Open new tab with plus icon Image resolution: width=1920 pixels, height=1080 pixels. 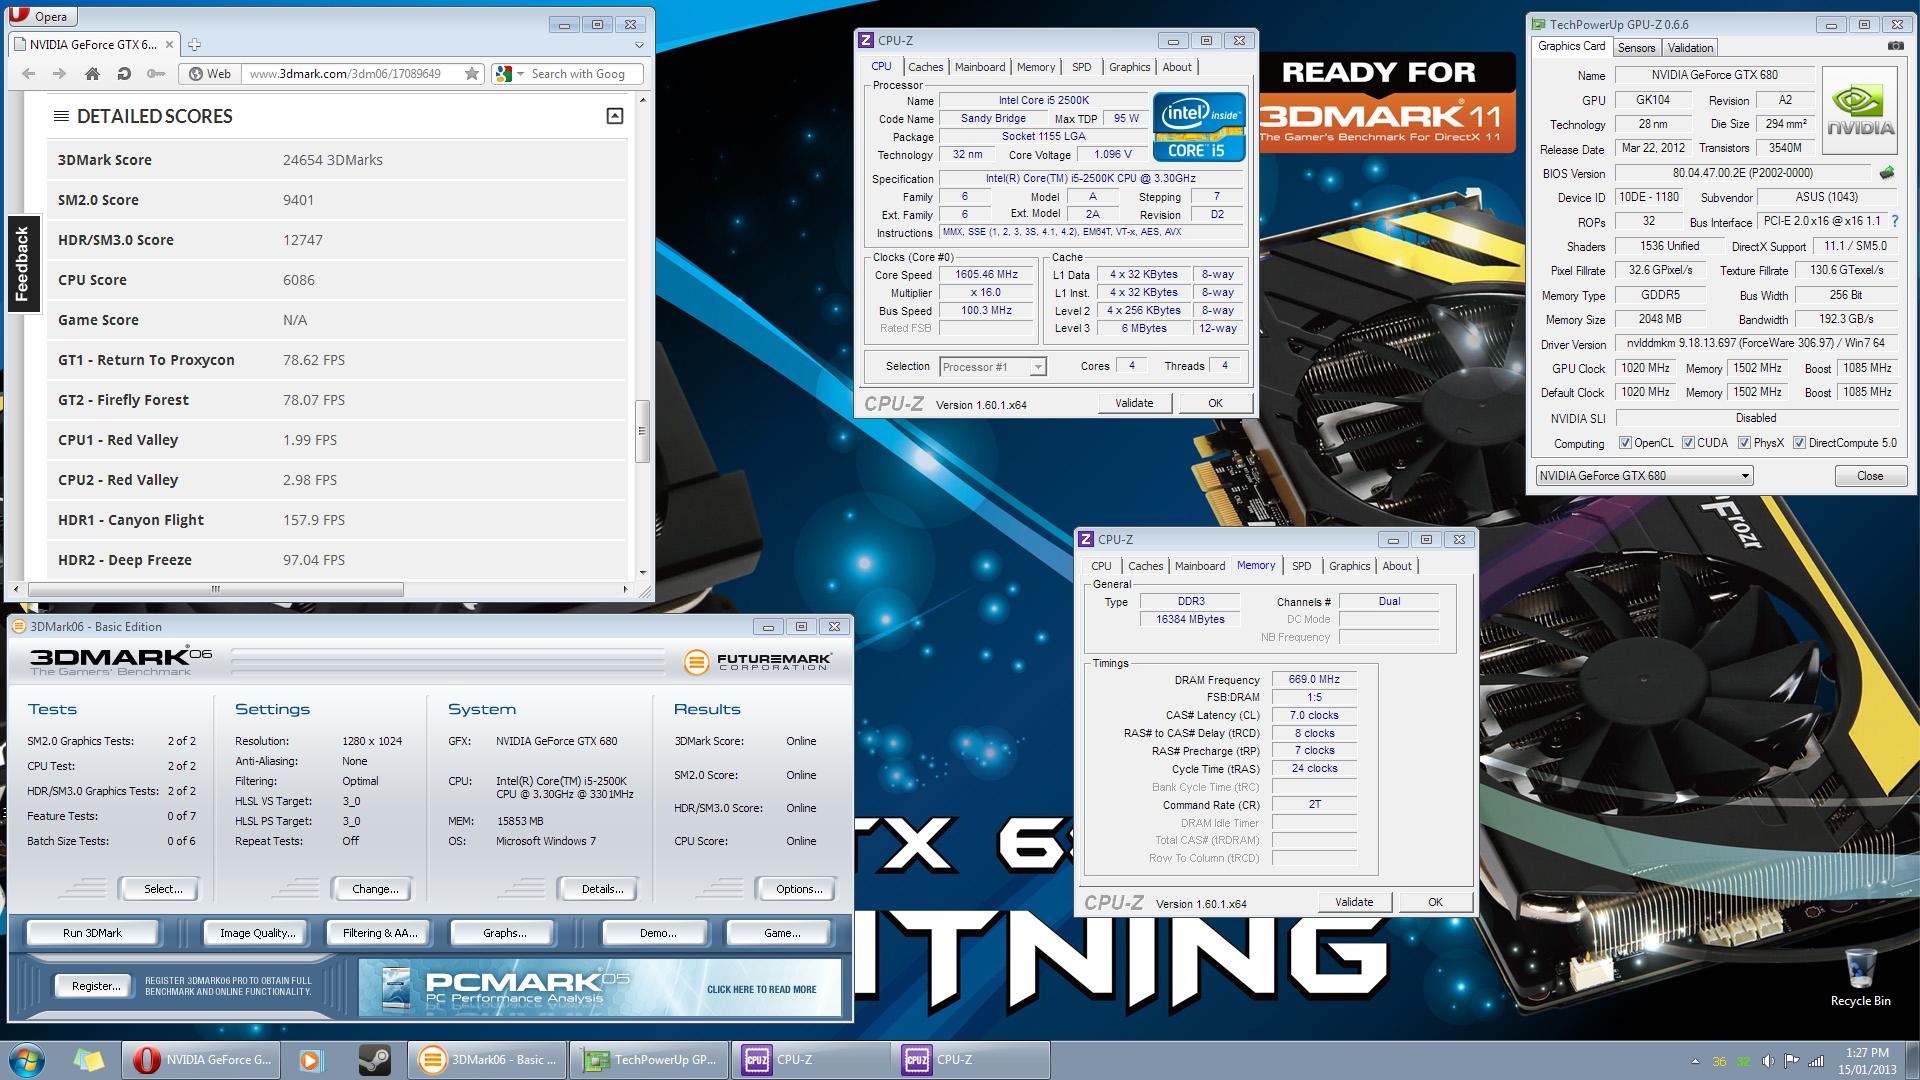195,44
